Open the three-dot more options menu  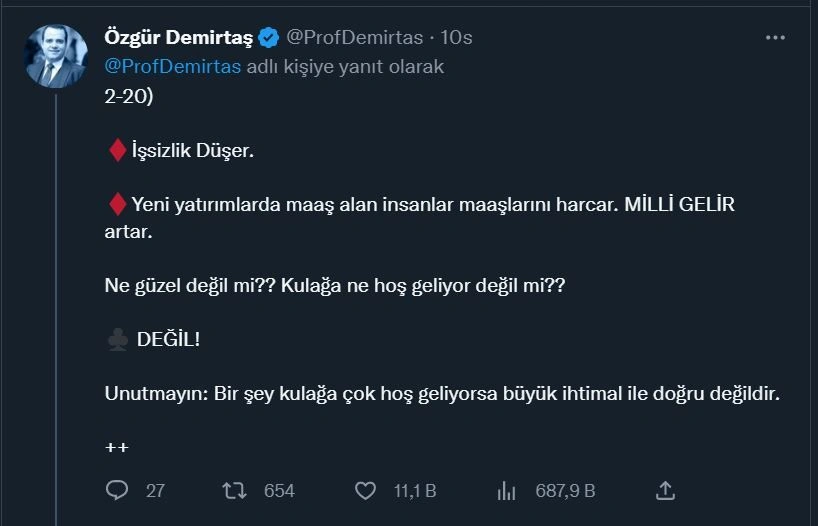coord(775,37)
